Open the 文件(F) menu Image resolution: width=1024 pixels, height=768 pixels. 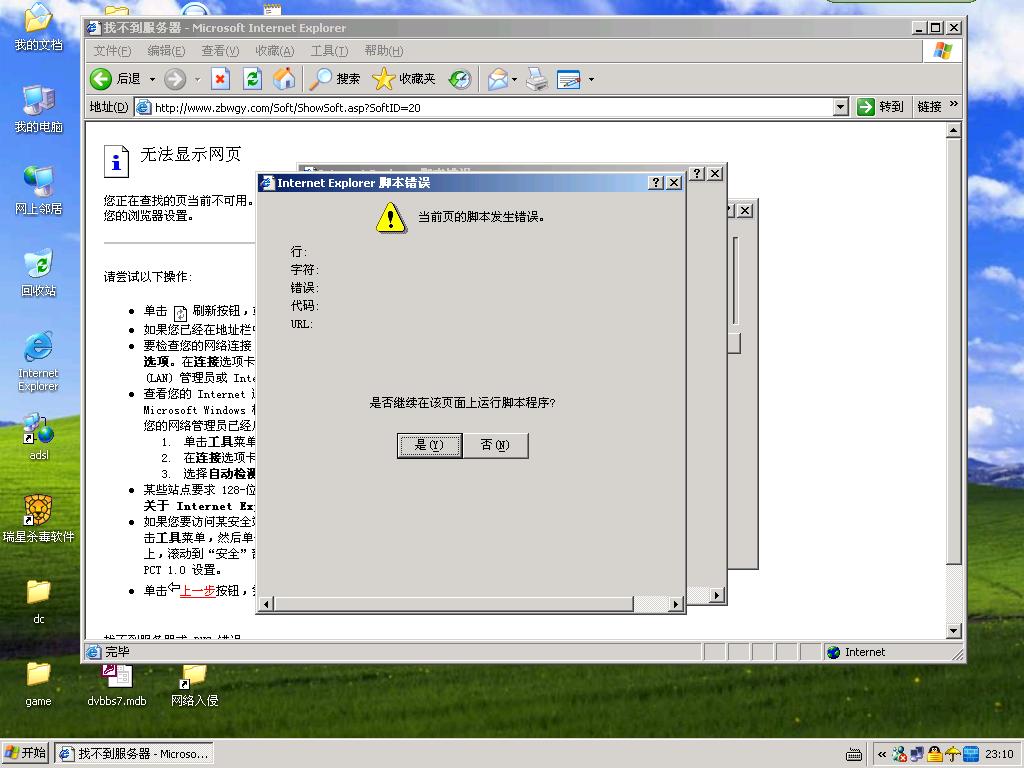pyautogui.click(x=112, y=51)
